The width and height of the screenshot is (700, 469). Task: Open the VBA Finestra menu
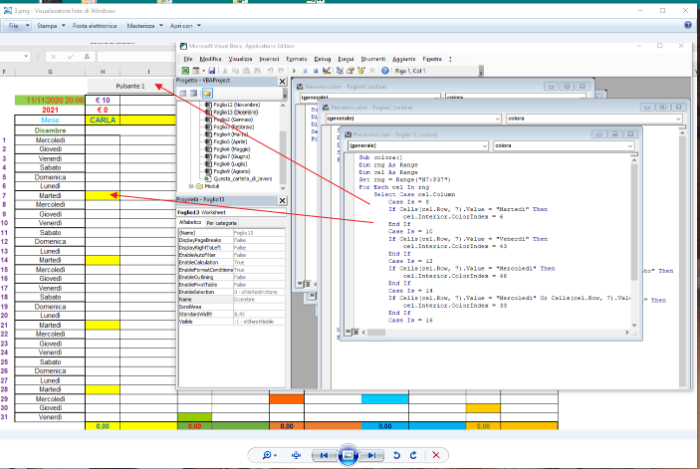pyautogui.click(x=432, y=59)
